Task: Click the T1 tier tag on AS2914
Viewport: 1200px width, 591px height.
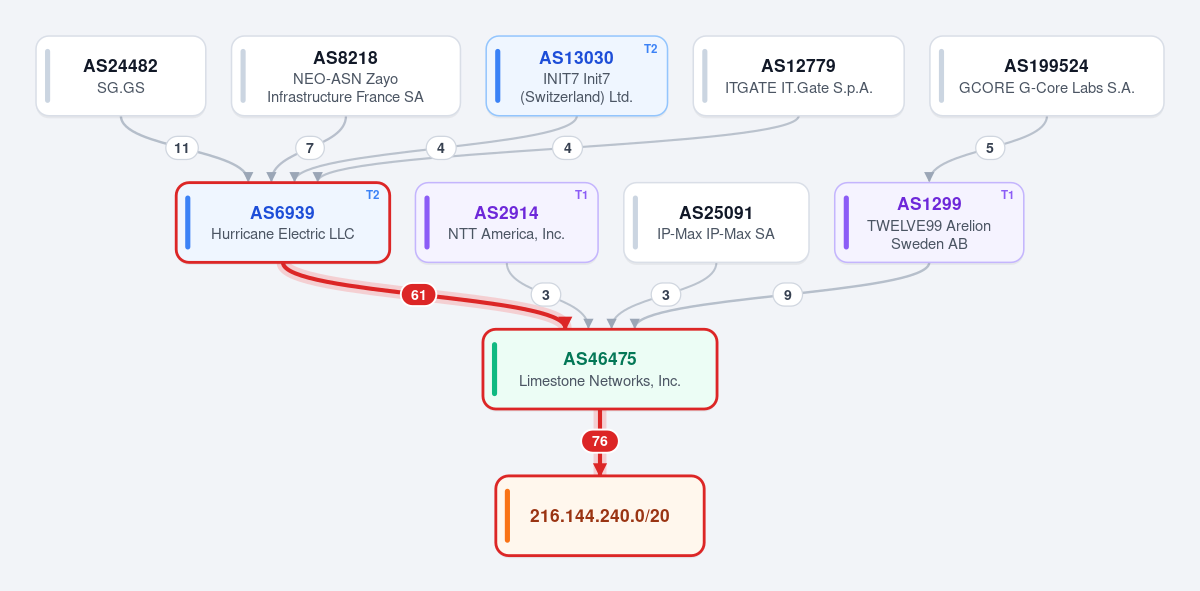Action: pyautogui.click(x=582, y=194)
